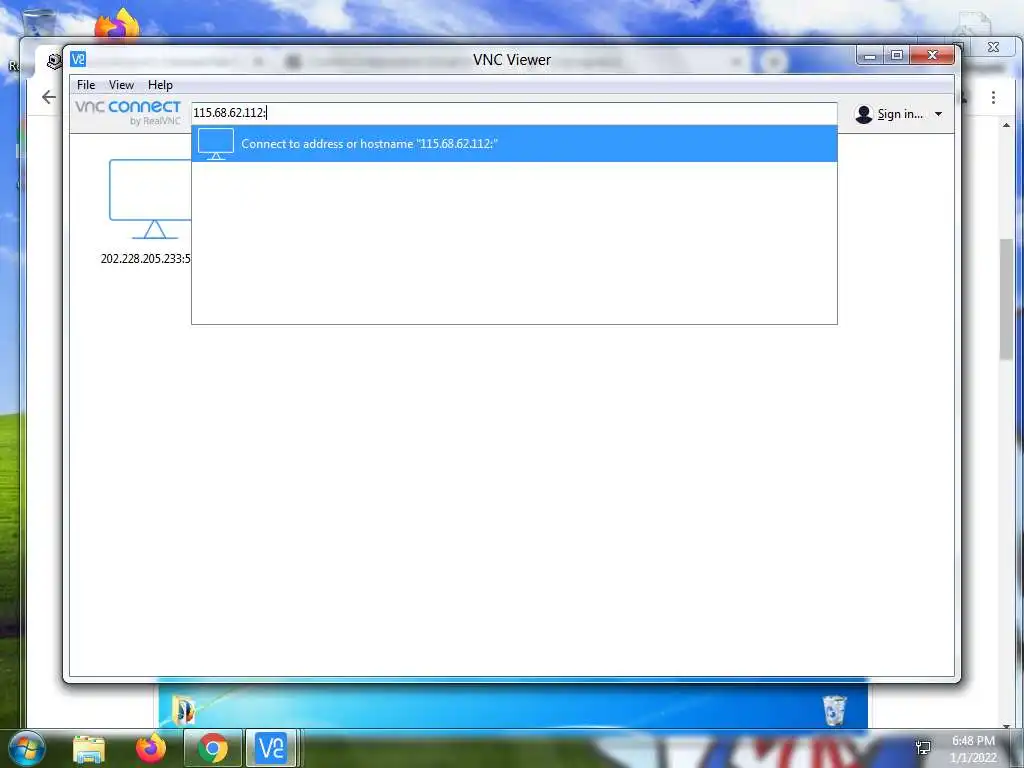Expand the Sign in dropdown arrow
The height and width of the screenshot is (768, 1024).
pyautogui.click(x=938, y=114)
